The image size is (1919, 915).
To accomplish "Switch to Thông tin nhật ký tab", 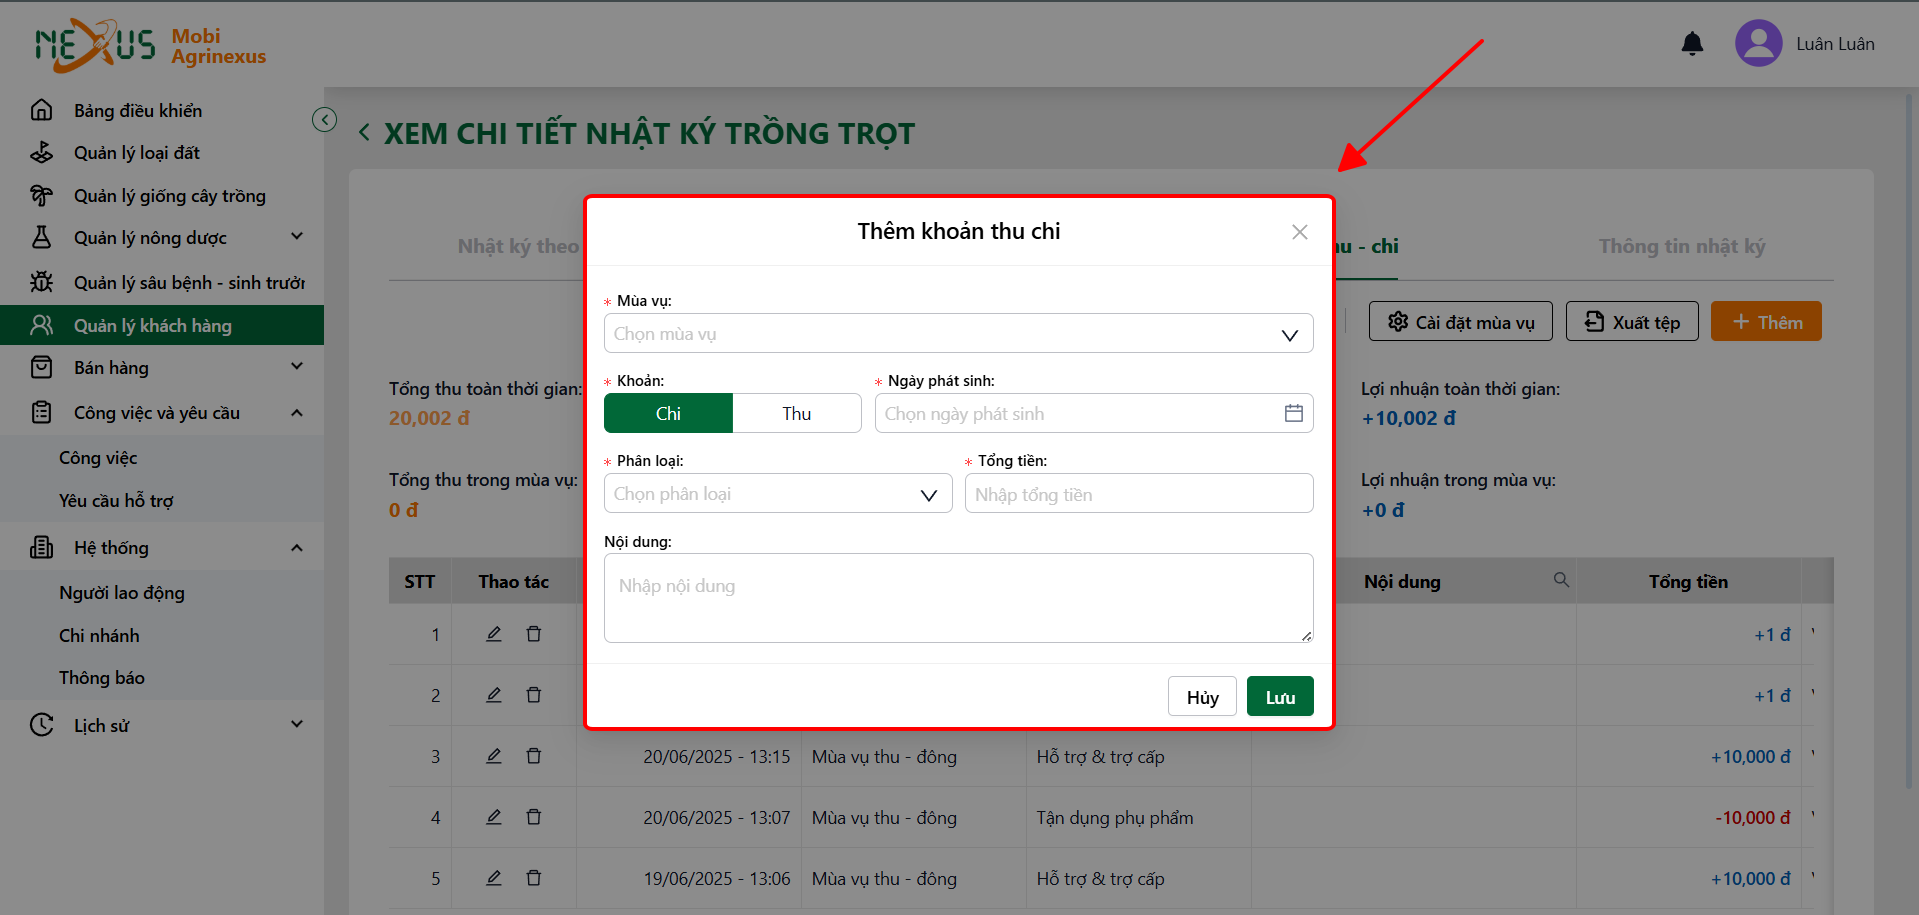I will pyautogui.click(x=1681, y=246).
